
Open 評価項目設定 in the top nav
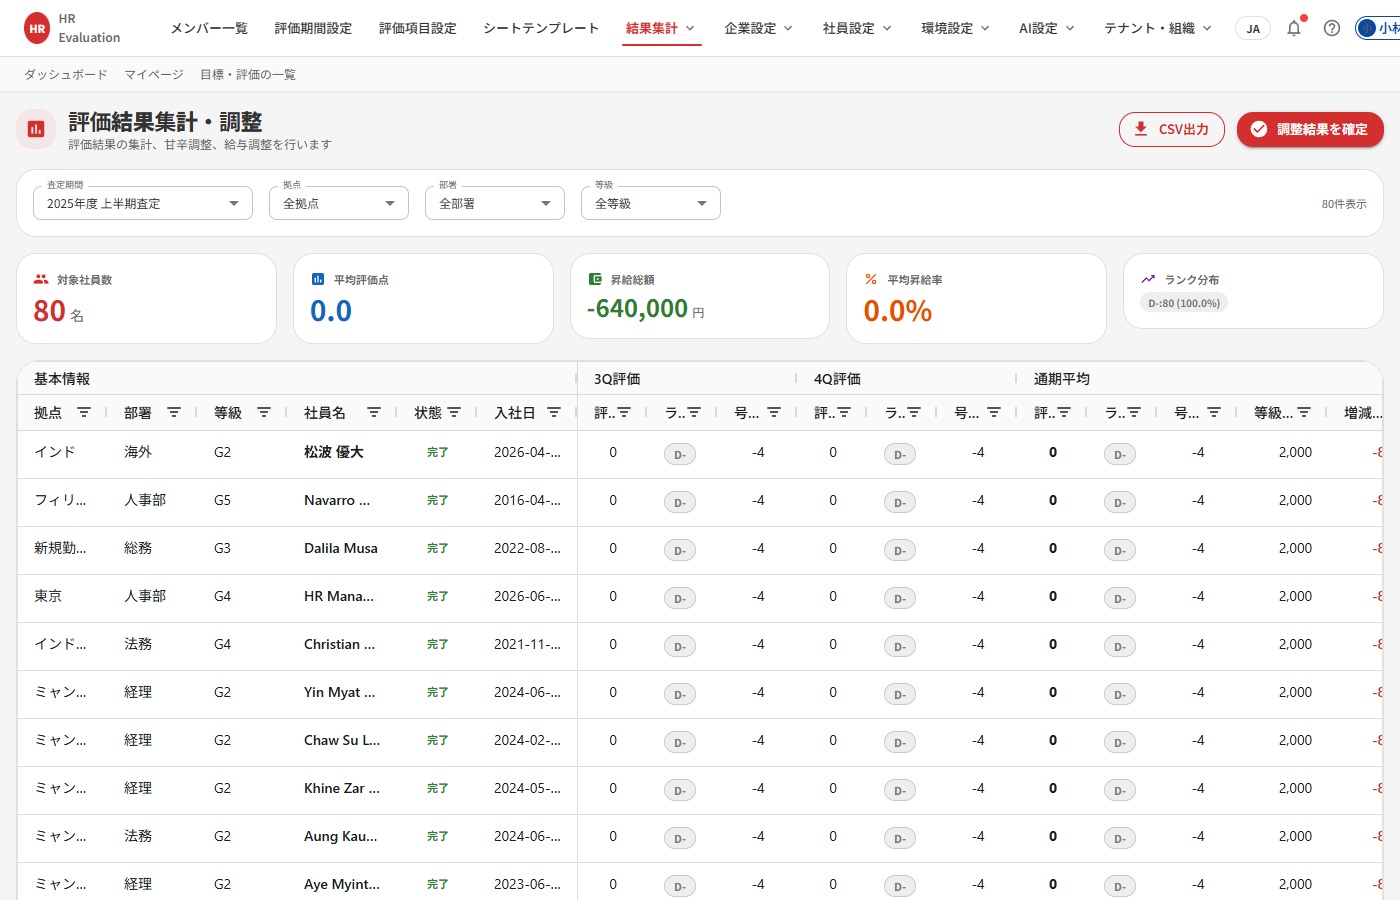(418, 28)
